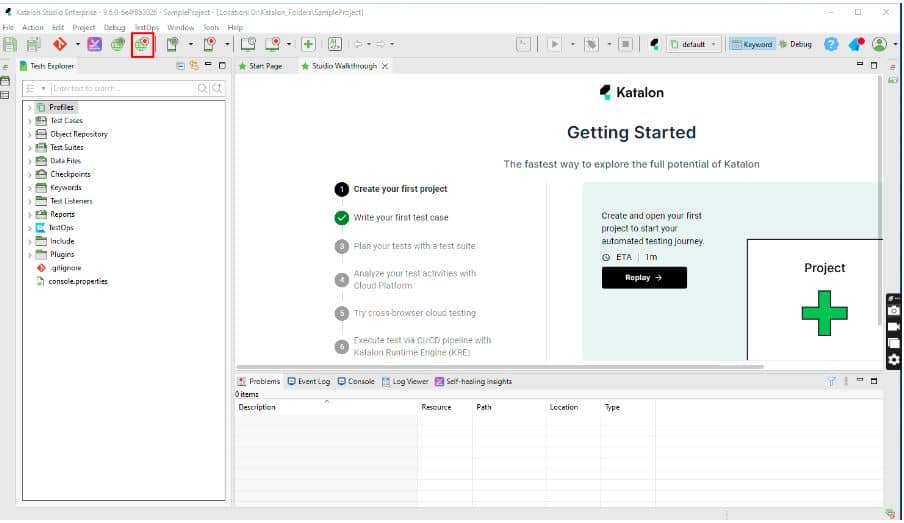Click the Record Windows monitor icon
This screenshot has width=904, height=523.
(272, 44)
